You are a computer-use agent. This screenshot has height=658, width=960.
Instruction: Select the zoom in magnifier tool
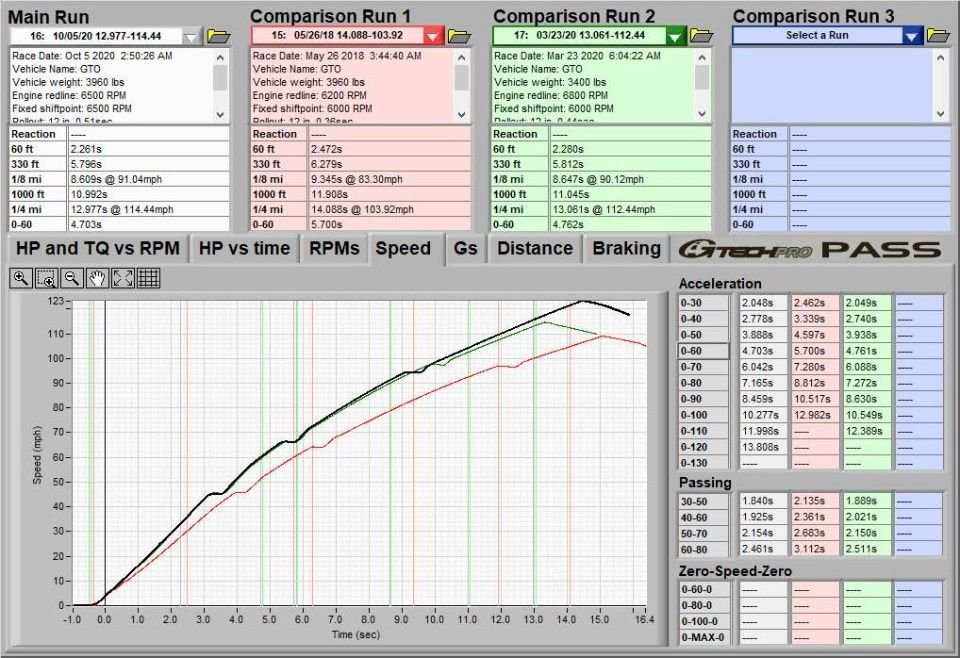21,279
